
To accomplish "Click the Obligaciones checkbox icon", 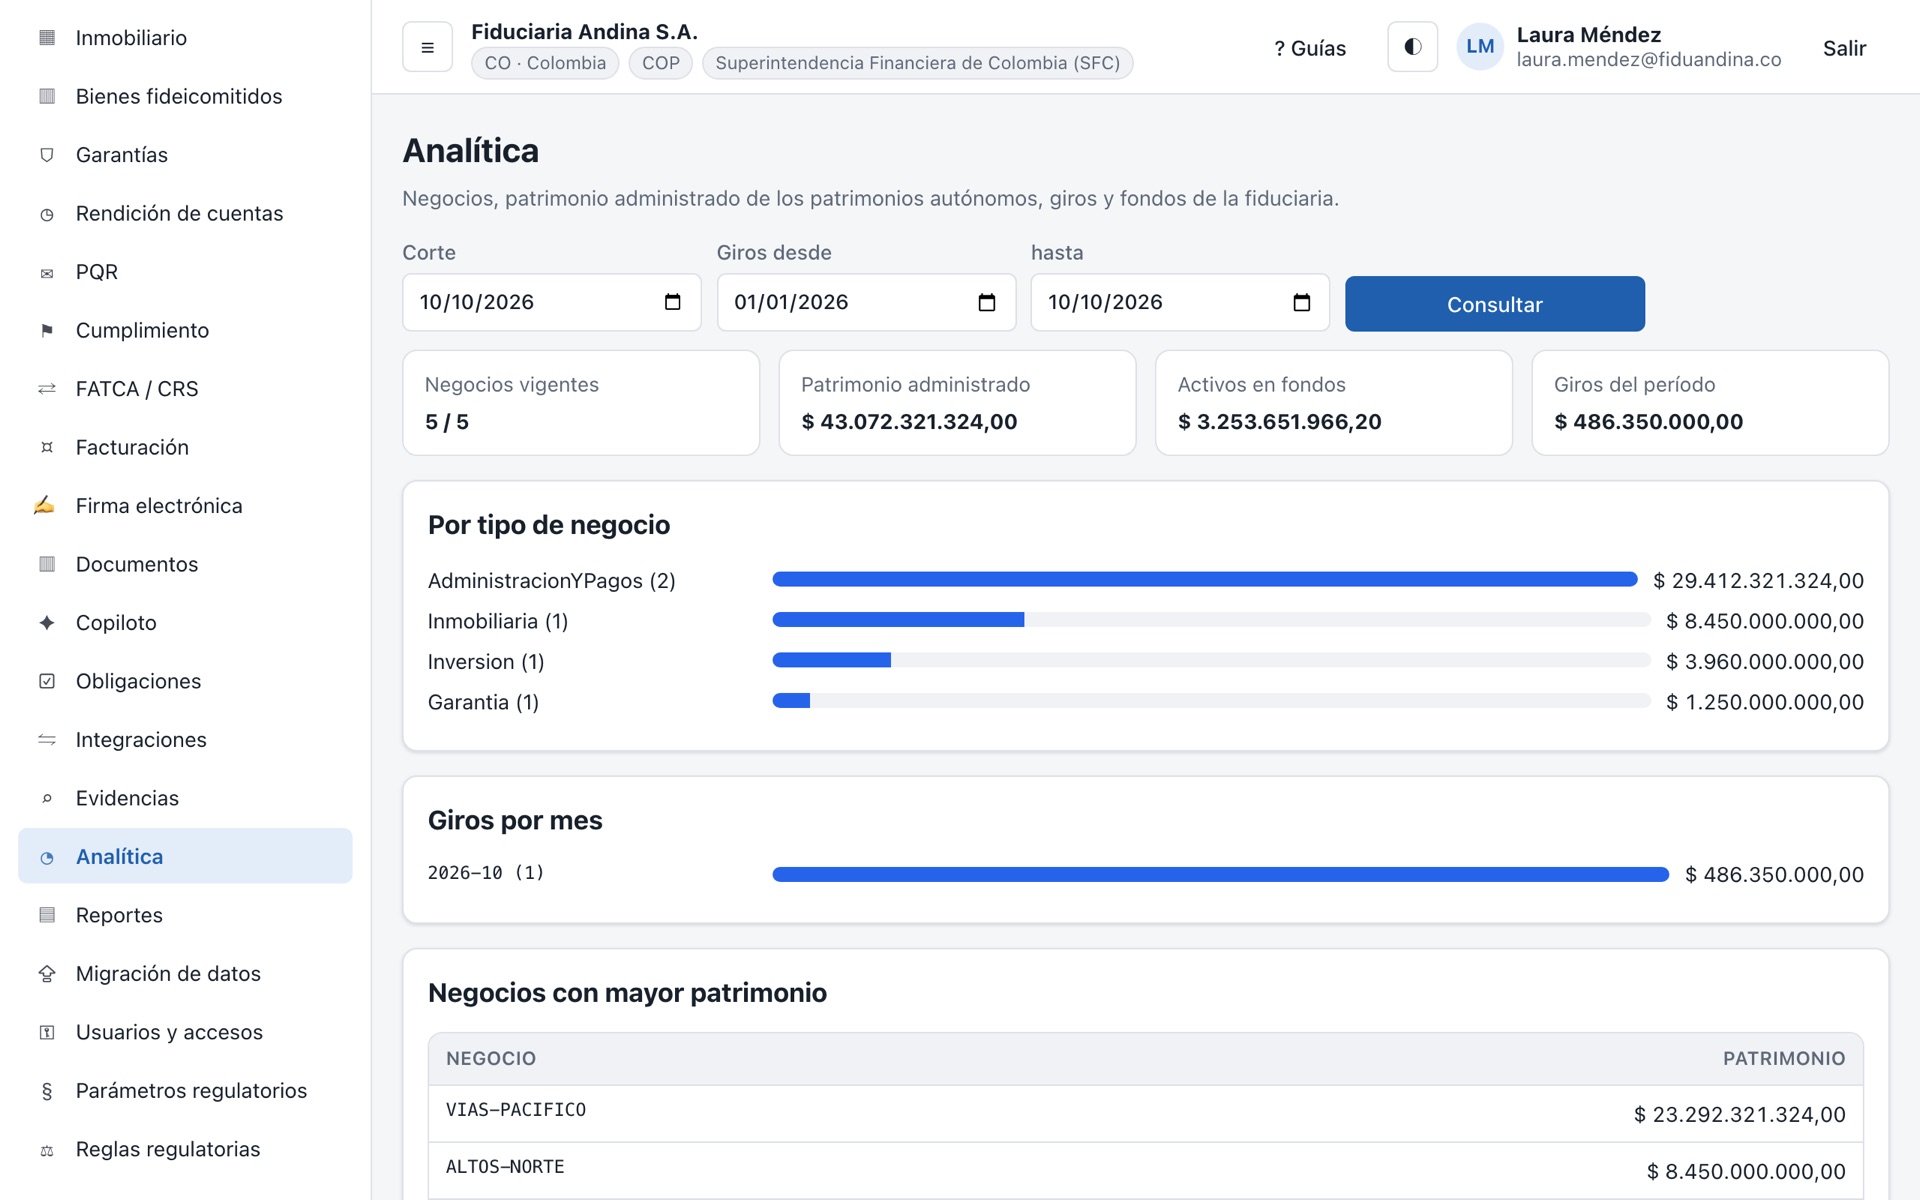I will point(47,681).
